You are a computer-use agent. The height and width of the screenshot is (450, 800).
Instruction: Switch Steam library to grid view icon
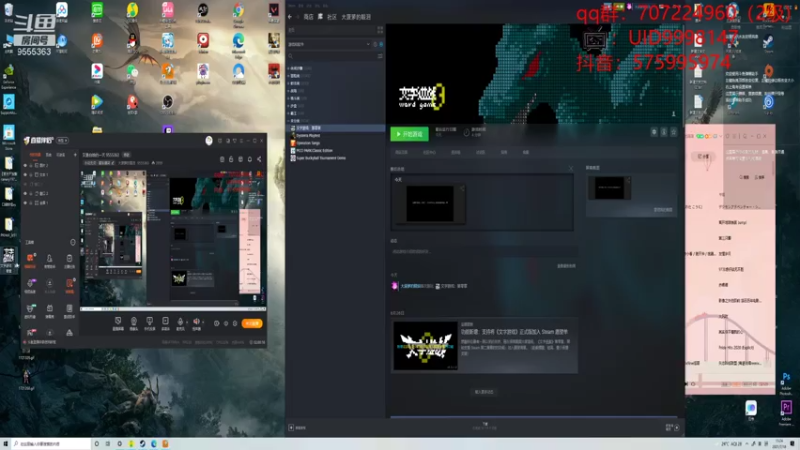380,30
